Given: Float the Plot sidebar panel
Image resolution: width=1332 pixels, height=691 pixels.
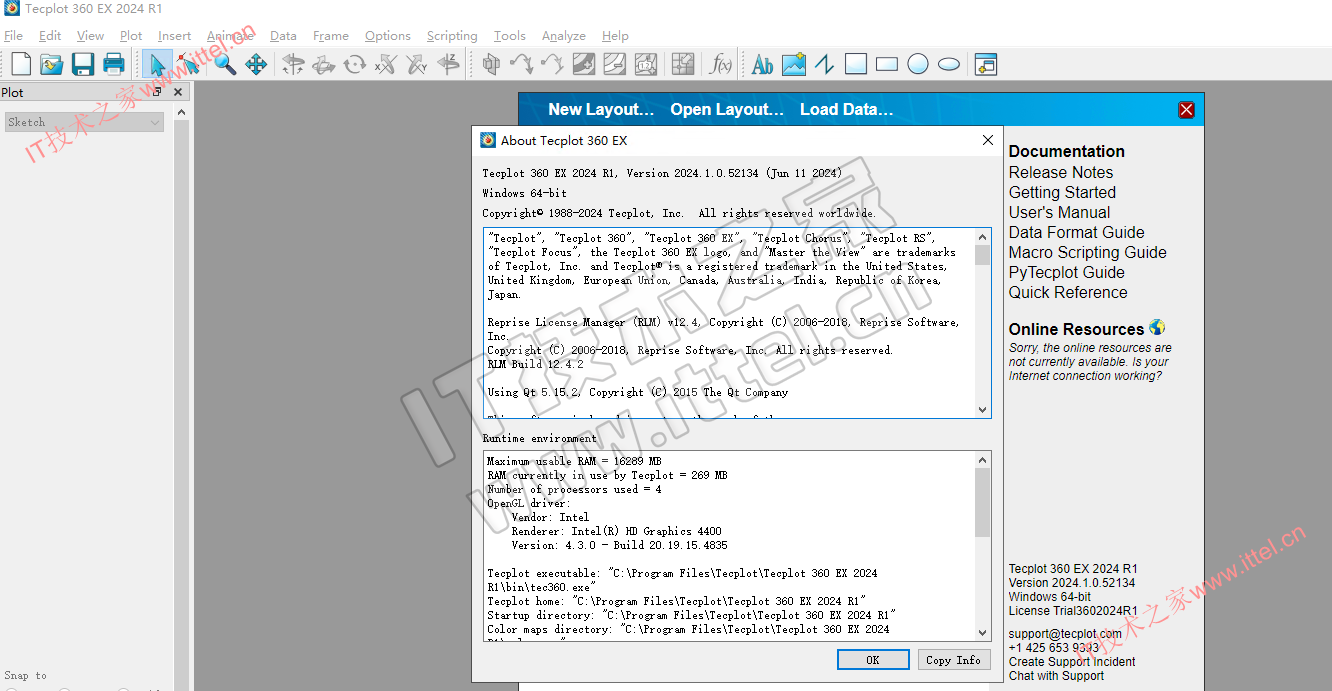Looking at the screenshot, I should (x=157, y=92).
